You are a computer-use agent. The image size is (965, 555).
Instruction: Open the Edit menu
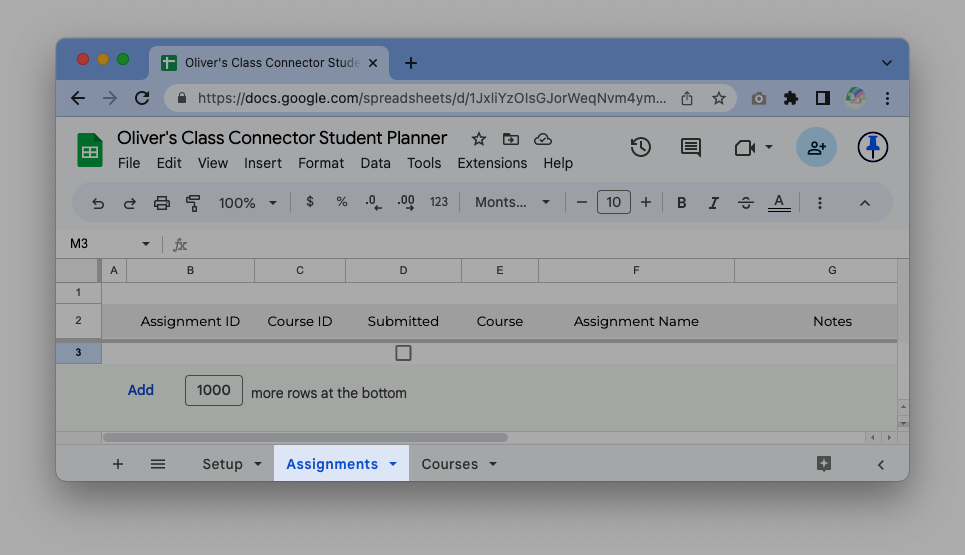coord(169,163)
